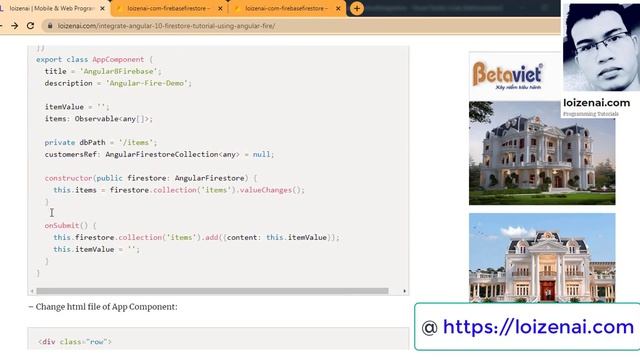View site security lock information
The image size is (640, 360).
50,26
